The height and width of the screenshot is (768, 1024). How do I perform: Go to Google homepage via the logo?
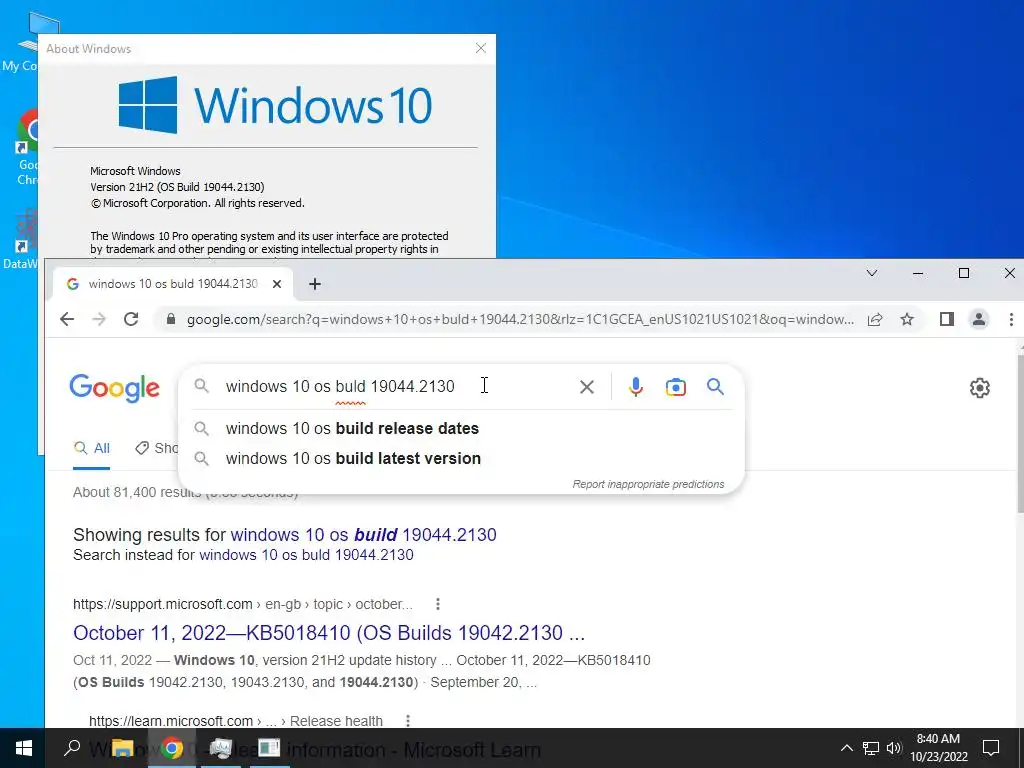tap(114, 388)
